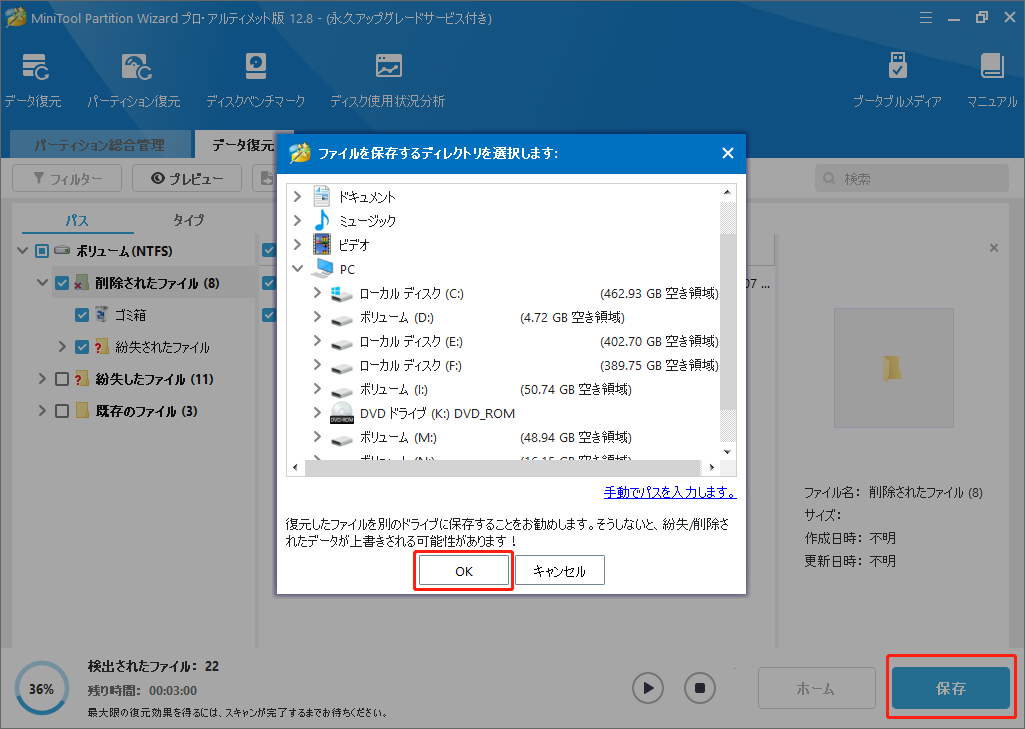Click the 削除されたファイル folder icon

coord(81,283)
